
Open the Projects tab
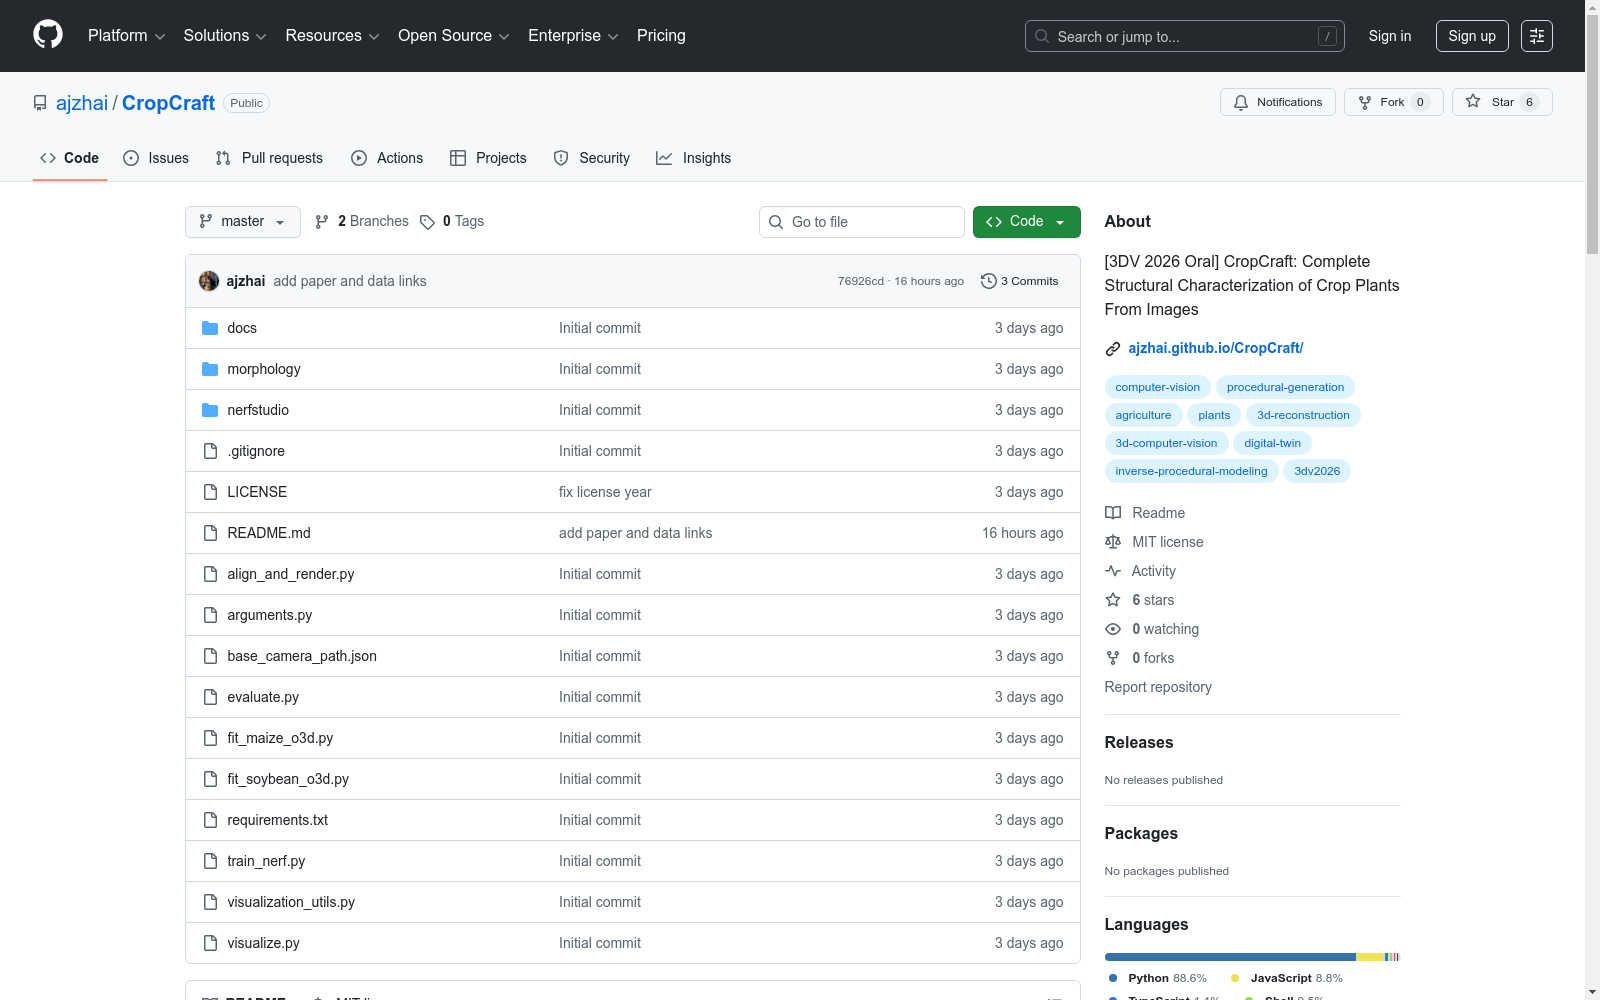488,158
